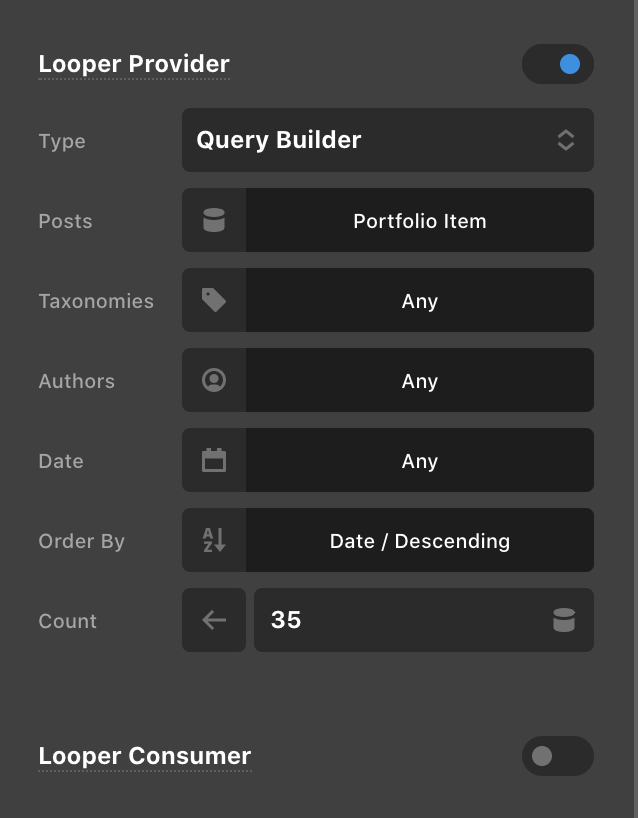This screenshot has height=818, width=638.
Task: Enable the Looper Consumer toggle
Action: [x=558, y=756]
